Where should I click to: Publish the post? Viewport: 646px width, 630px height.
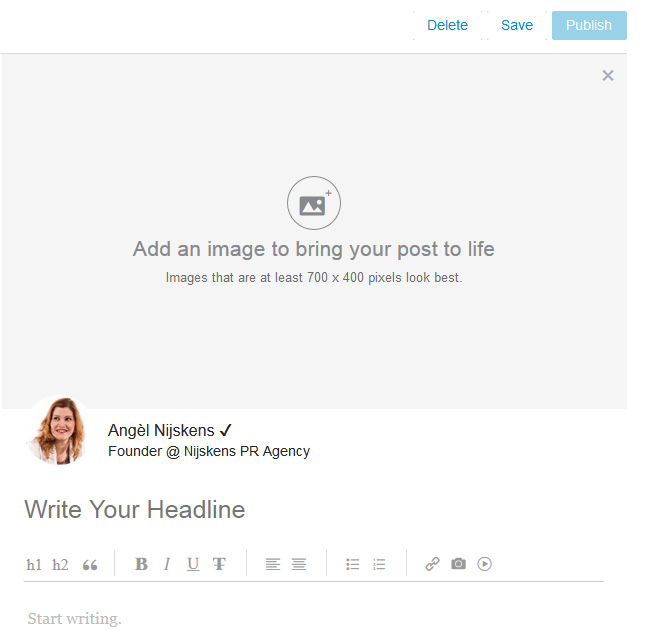589,25
